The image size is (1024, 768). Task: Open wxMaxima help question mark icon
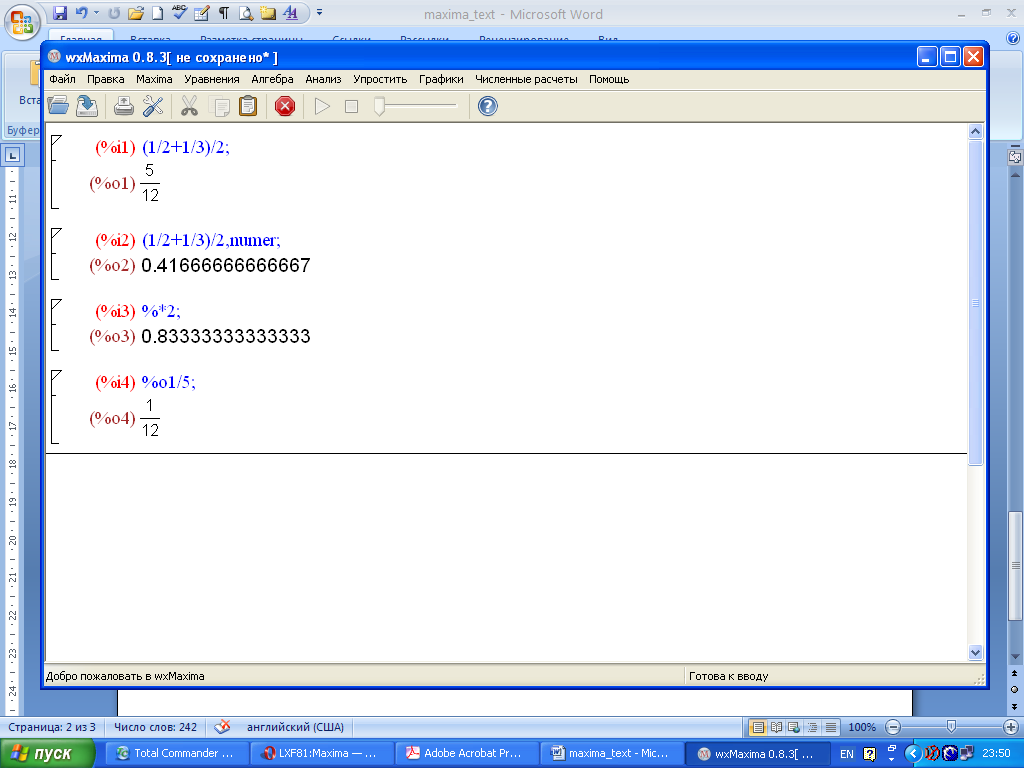(x=488, y=106)
